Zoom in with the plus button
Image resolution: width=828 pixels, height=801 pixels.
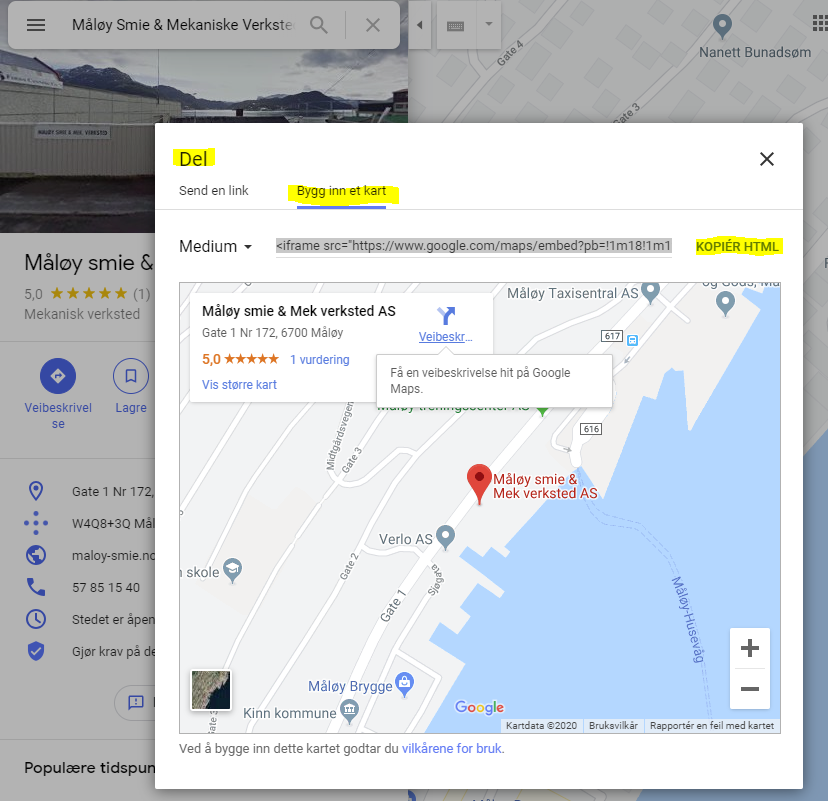point(749,648)
